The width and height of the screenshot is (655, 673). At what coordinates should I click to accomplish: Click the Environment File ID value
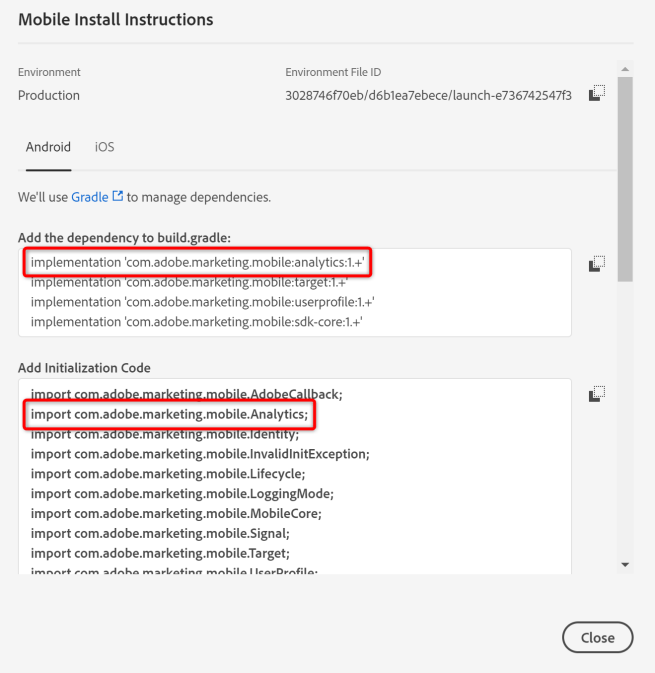point(428,95)
